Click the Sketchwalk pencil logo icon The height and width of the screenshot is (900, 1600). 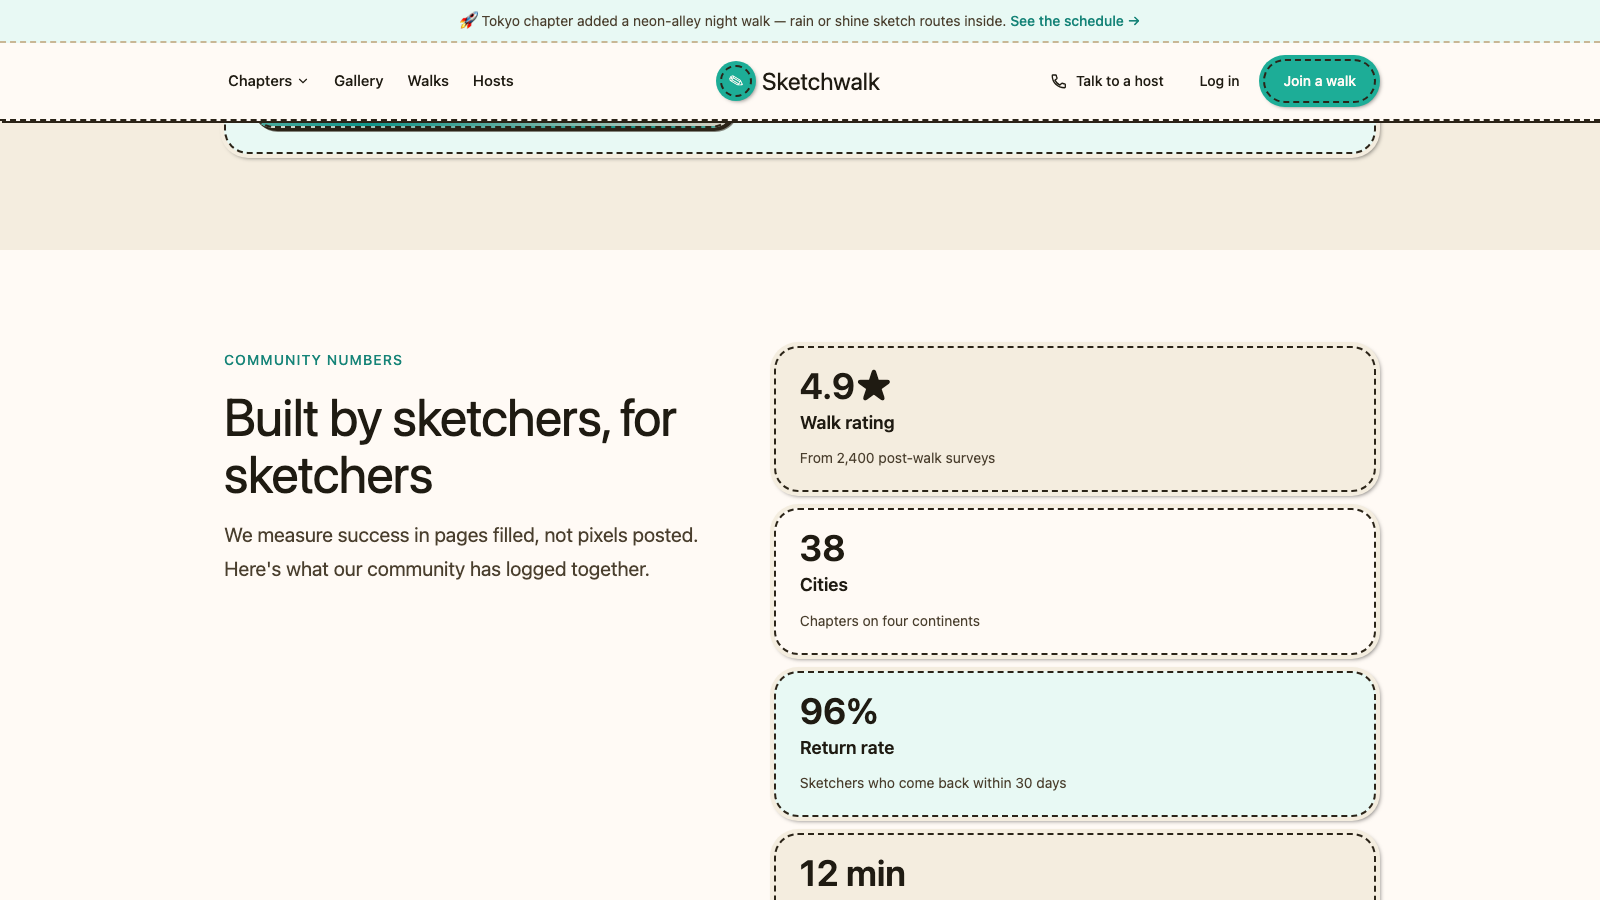736,81
